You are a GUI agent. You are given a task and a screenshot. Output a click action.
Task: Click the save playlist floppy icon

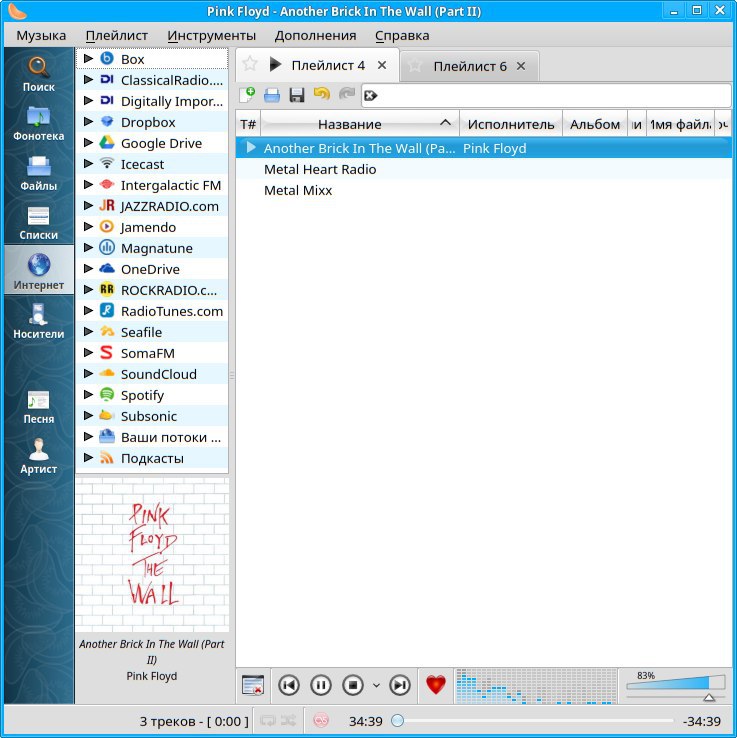(x=297, y=95)
